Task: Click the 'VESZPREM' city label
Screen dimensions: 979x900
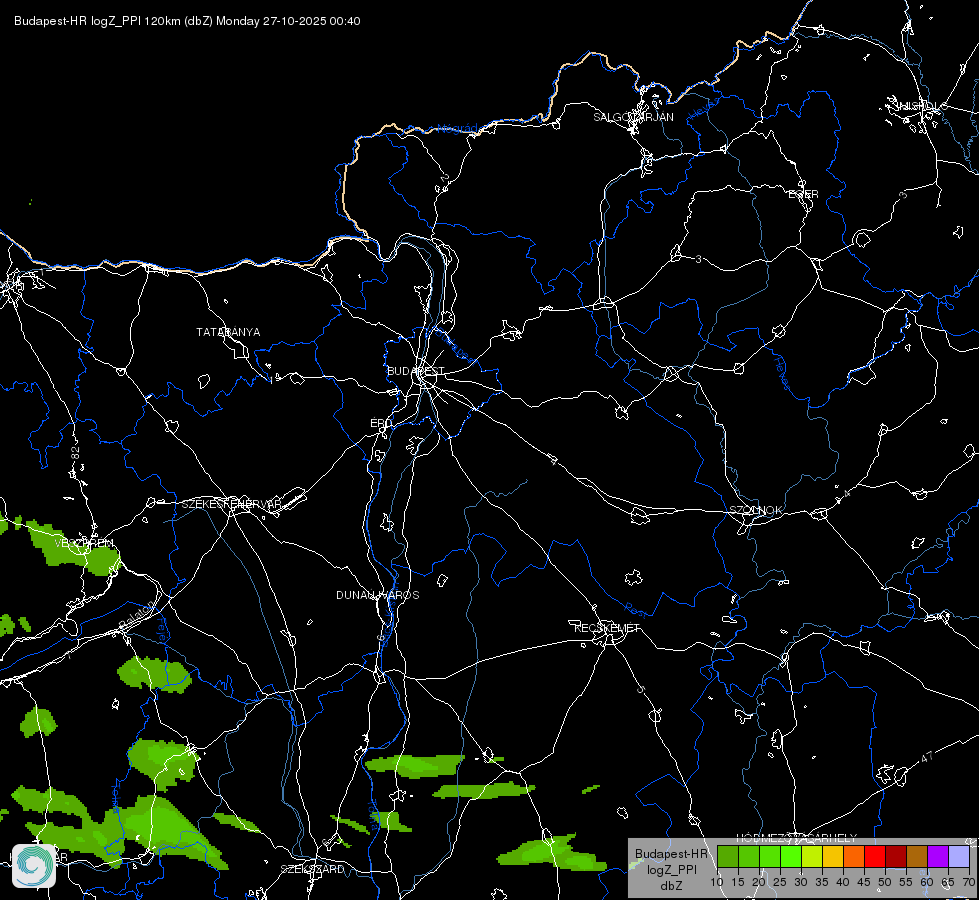Action: [84, 543]
